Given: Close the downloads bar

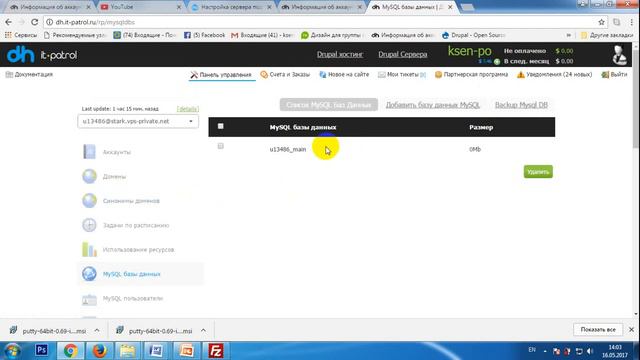Looking at the screenshot, I should coord(631,329).
